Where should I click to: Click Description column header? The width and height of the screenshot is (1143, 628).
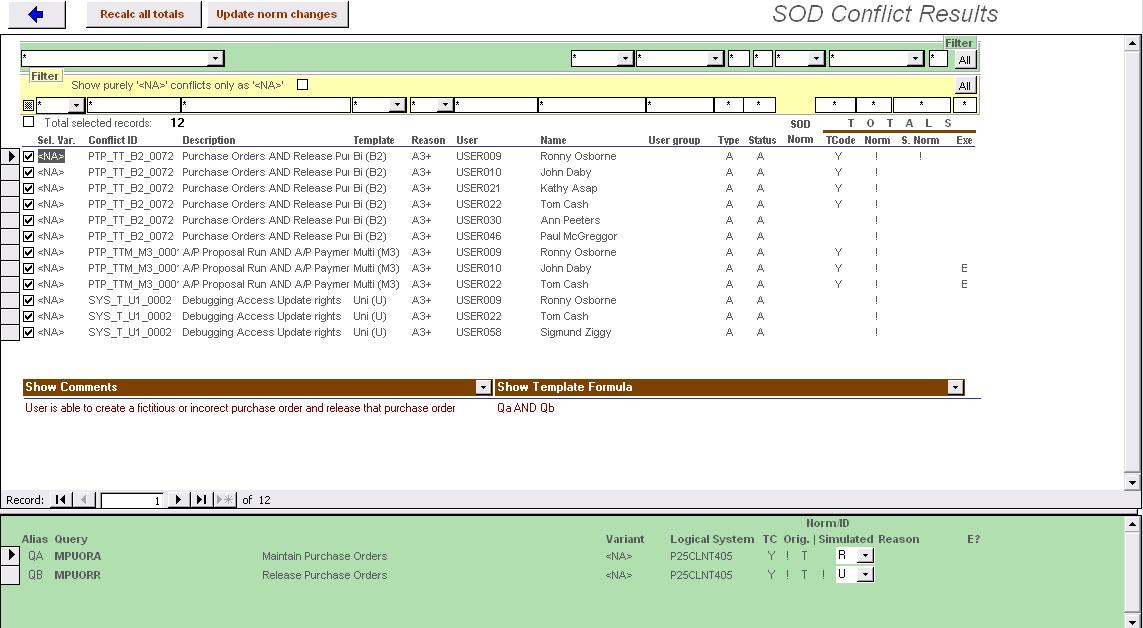pyautogui.click(x=209, y=140)
